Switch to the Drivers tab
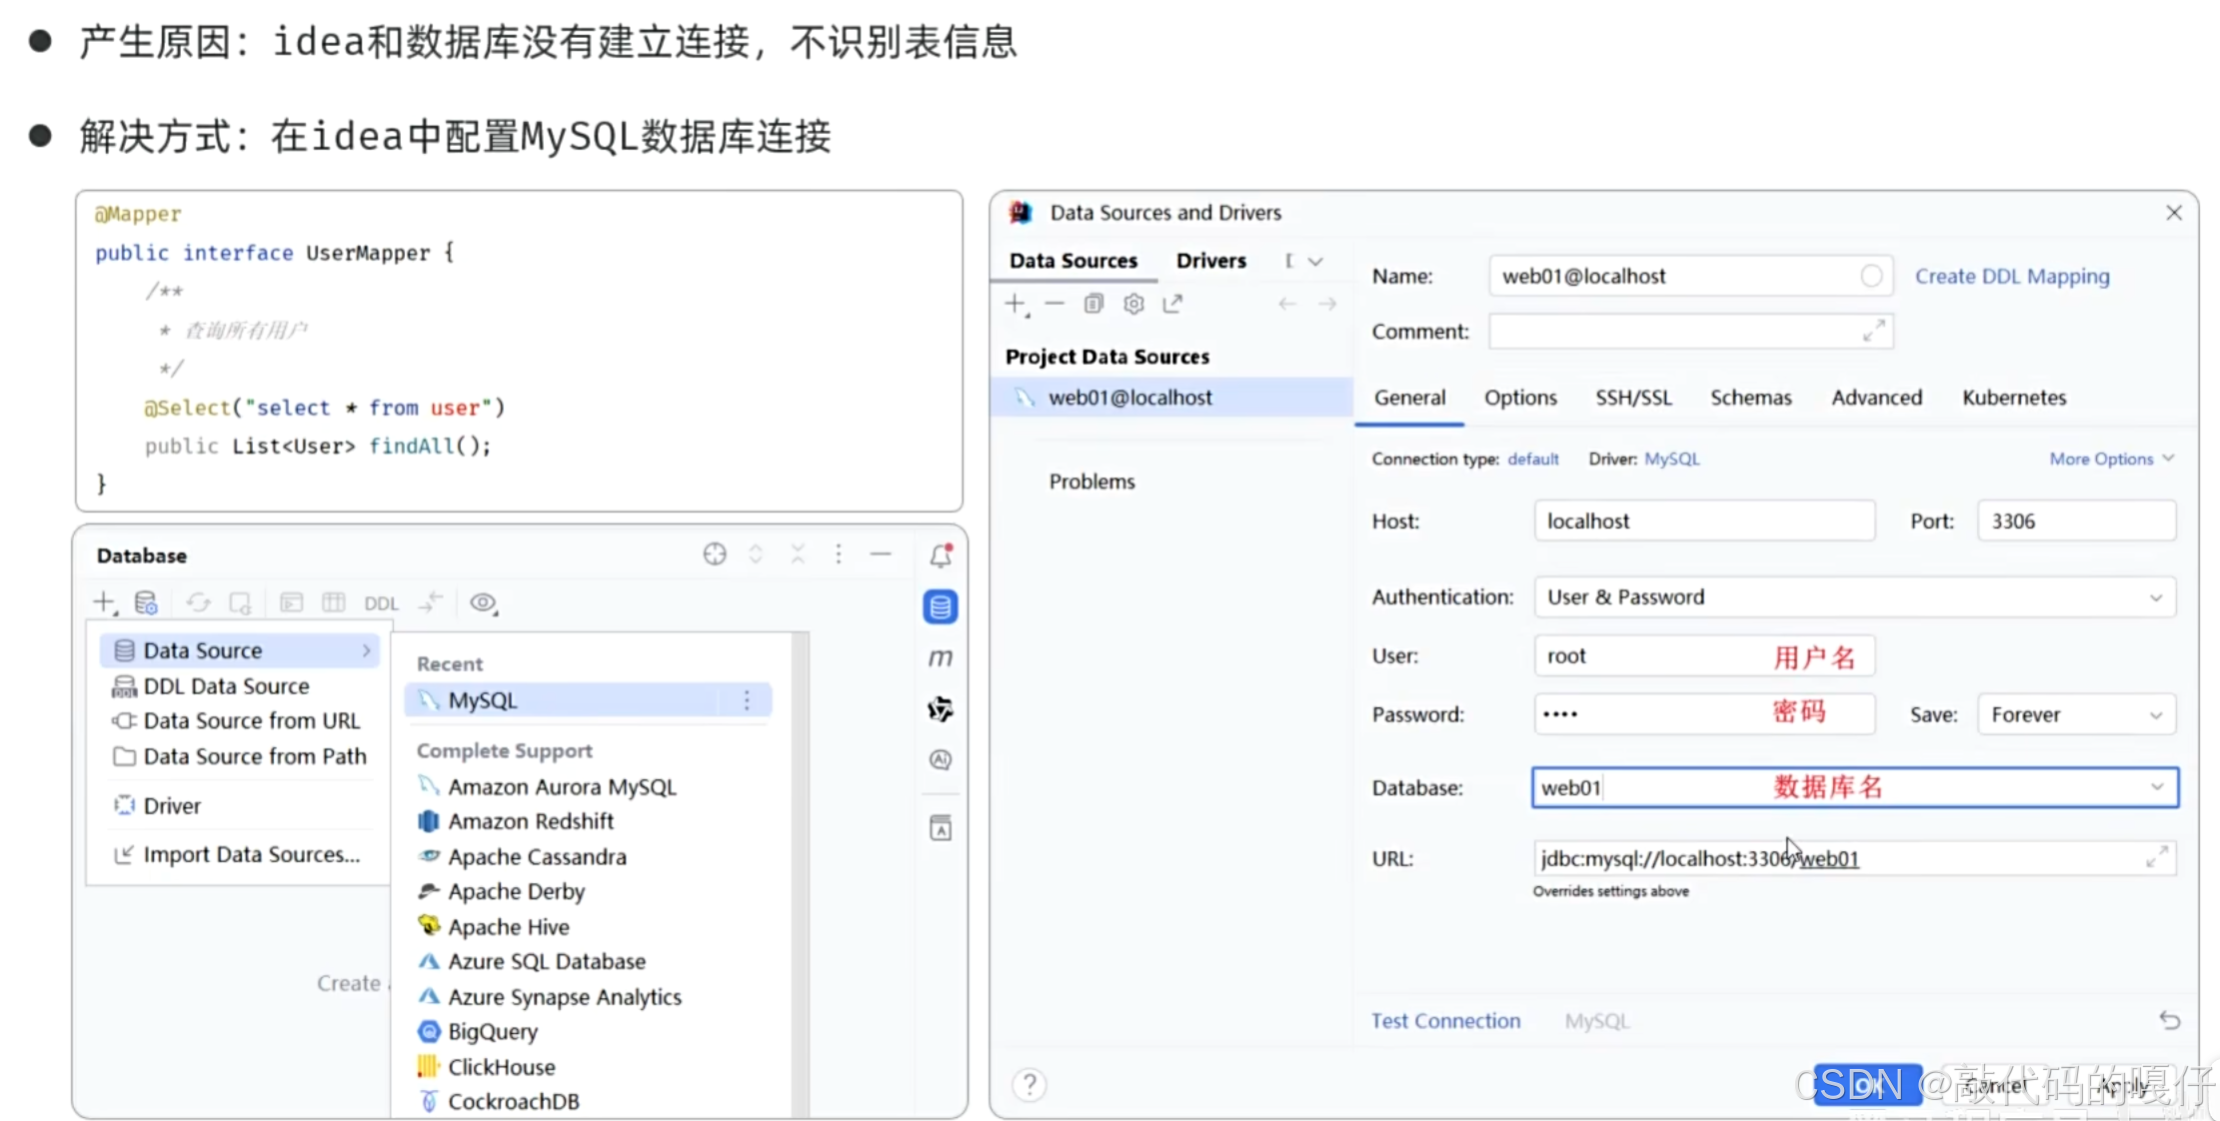The width and height of the screenshot is (2220, 1121). pos(1210,260)
